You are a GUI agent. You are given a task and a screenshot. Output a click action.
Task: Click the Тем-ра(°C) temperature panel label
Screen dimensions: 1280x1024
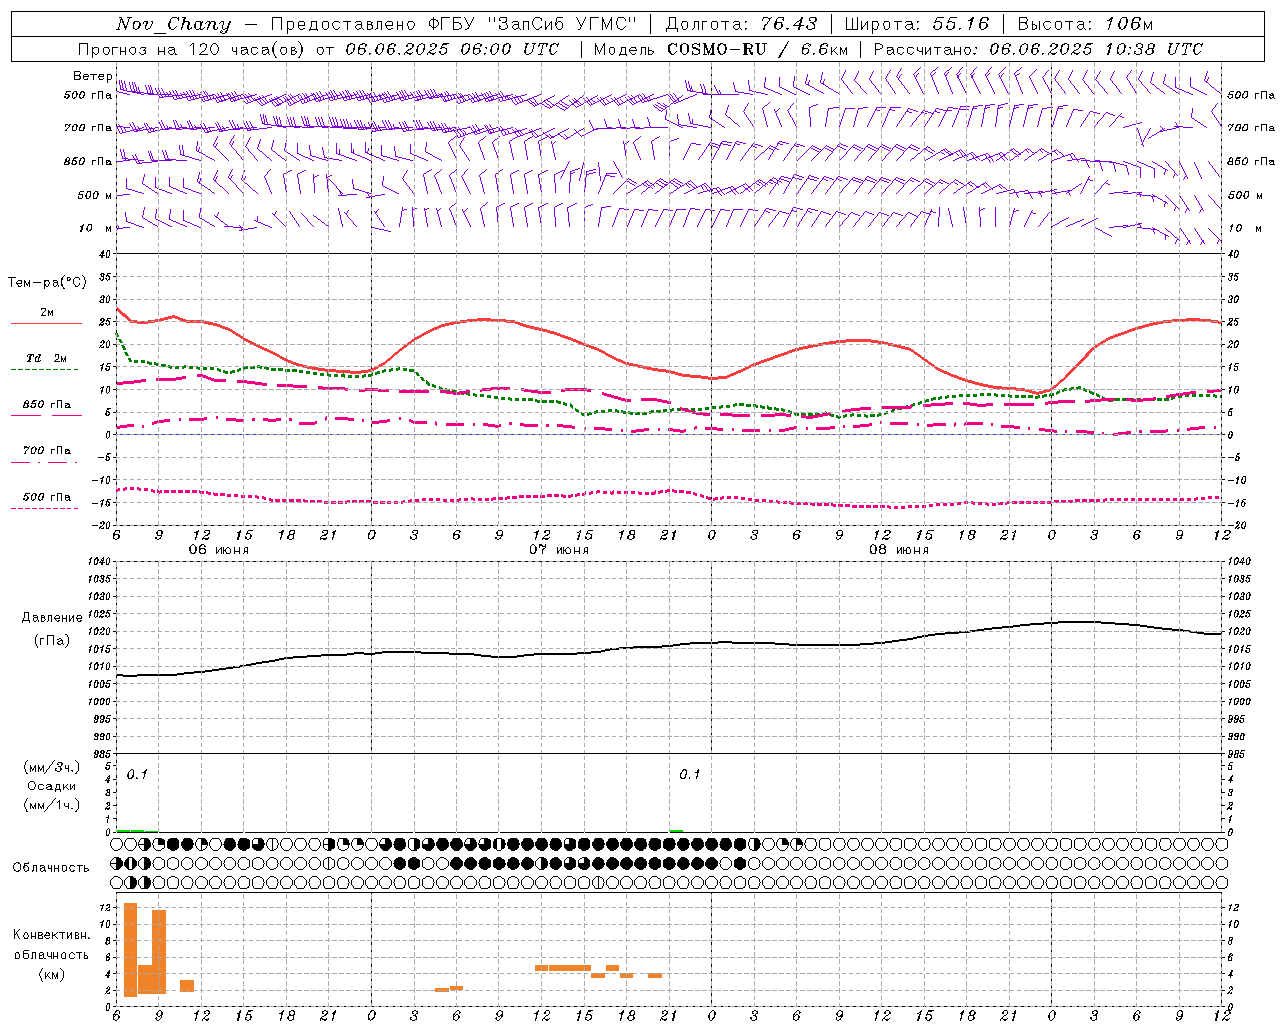tap(47, 283)
